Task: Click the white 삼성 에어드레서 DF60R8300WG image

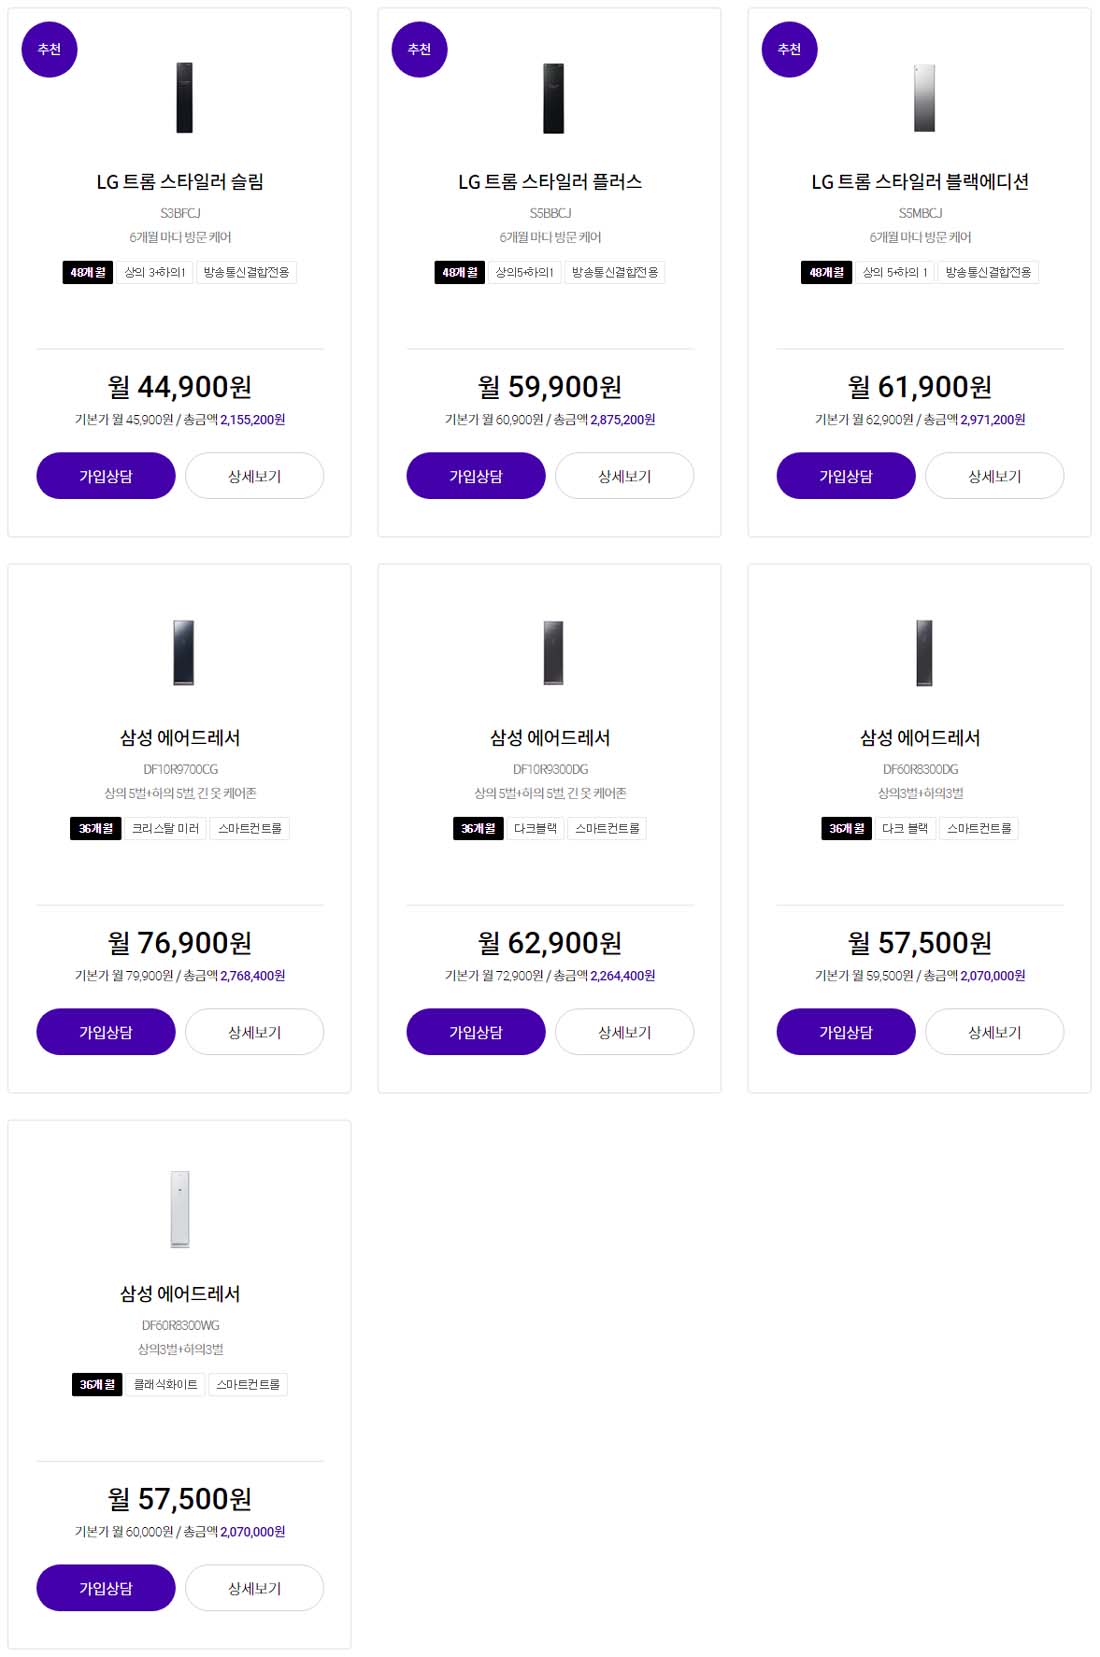Action: click(180, 1209)
